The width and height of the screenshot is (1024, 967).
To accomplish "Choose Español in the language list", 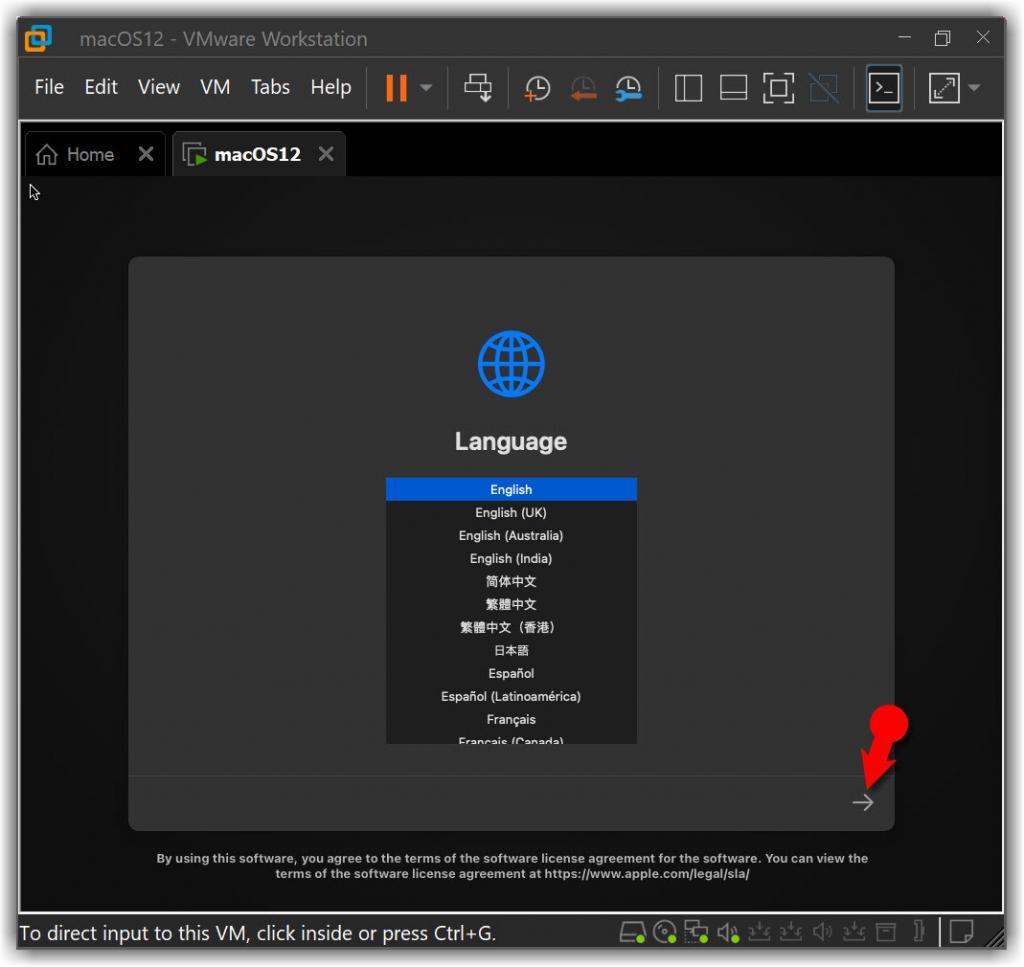I will coord(511,674).
